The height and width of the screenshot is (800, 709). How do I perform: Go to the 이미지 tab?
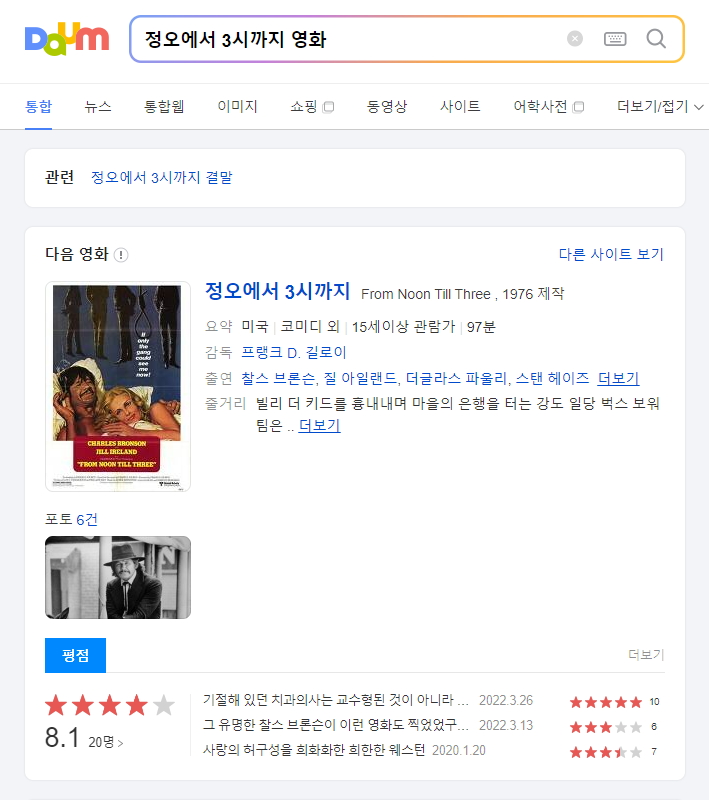pos(237,106)
